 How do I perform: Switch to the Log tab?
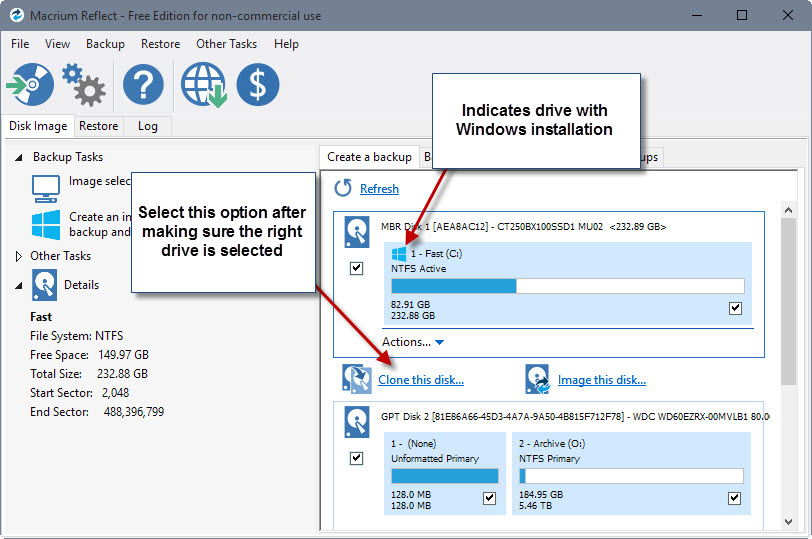pos(148,126)
